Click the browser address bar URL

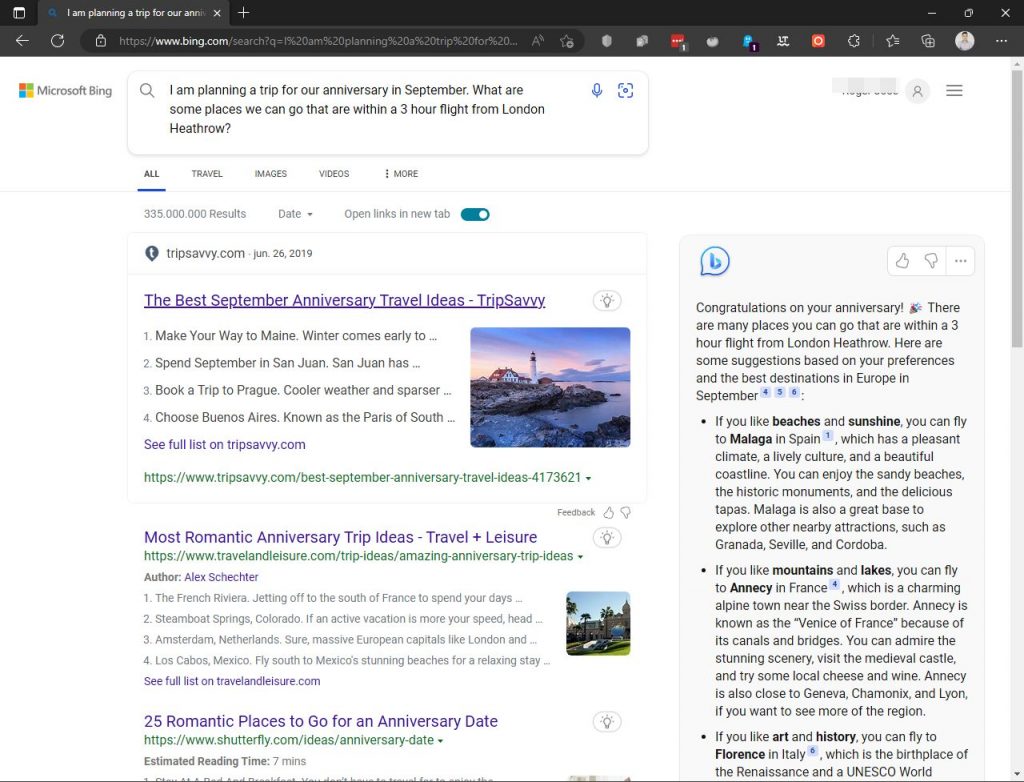(318, 41)
